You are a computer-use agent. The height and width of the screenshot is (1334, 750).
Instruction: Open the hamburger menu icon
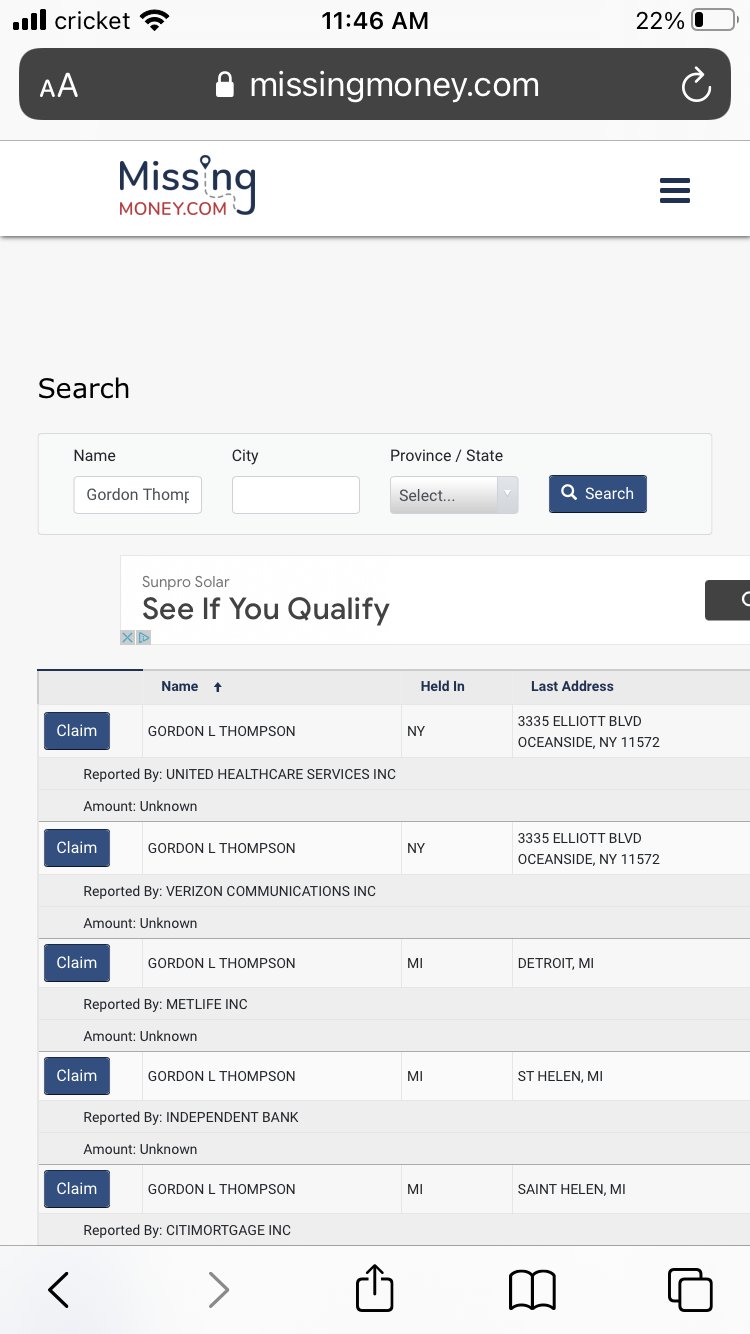675,190
